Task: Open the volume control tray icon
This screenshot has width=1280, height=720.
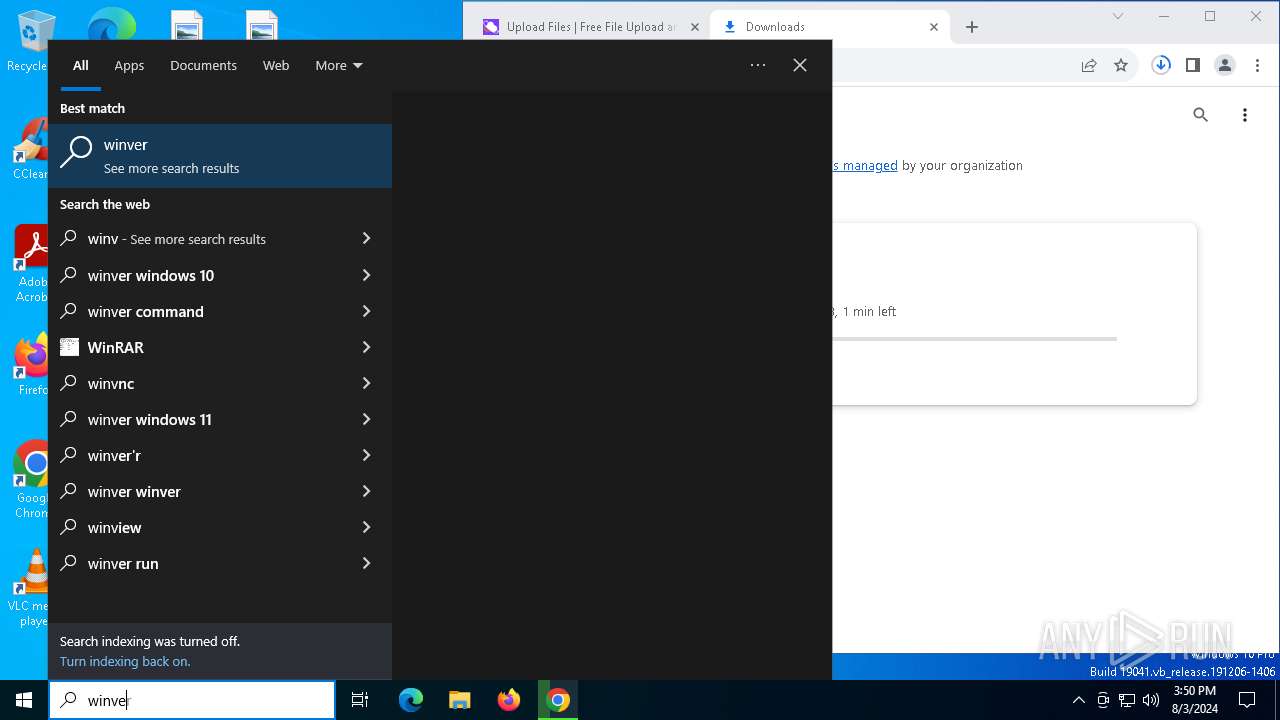Action: click(1151, 700)
